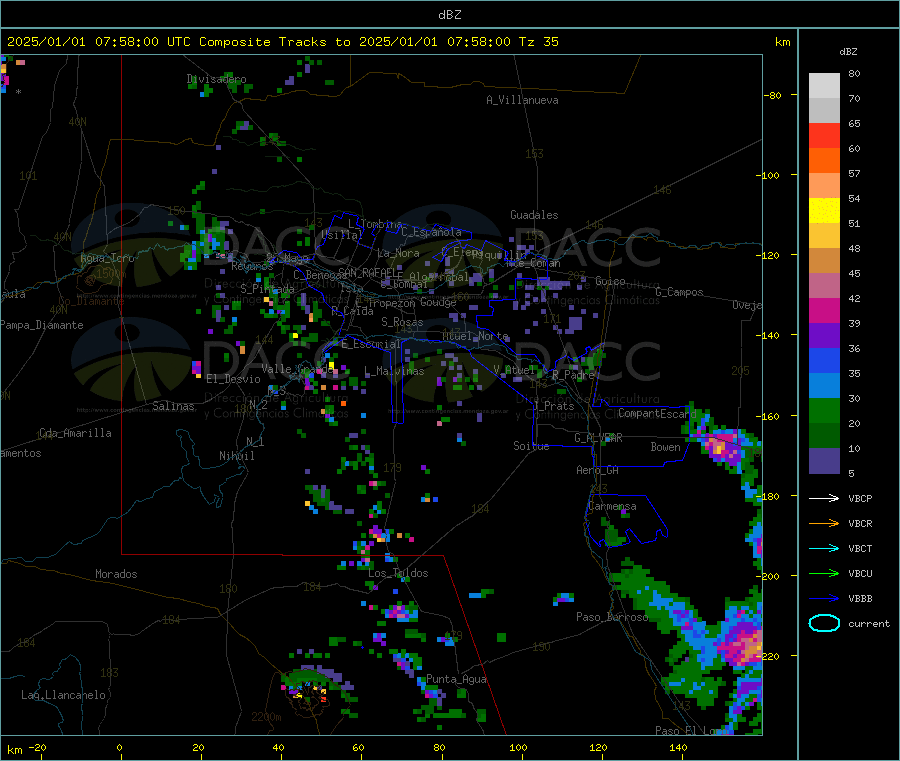The image size is (900, 761).
Task: Click the Atuel_Norte map label
Action: [475, 336]
